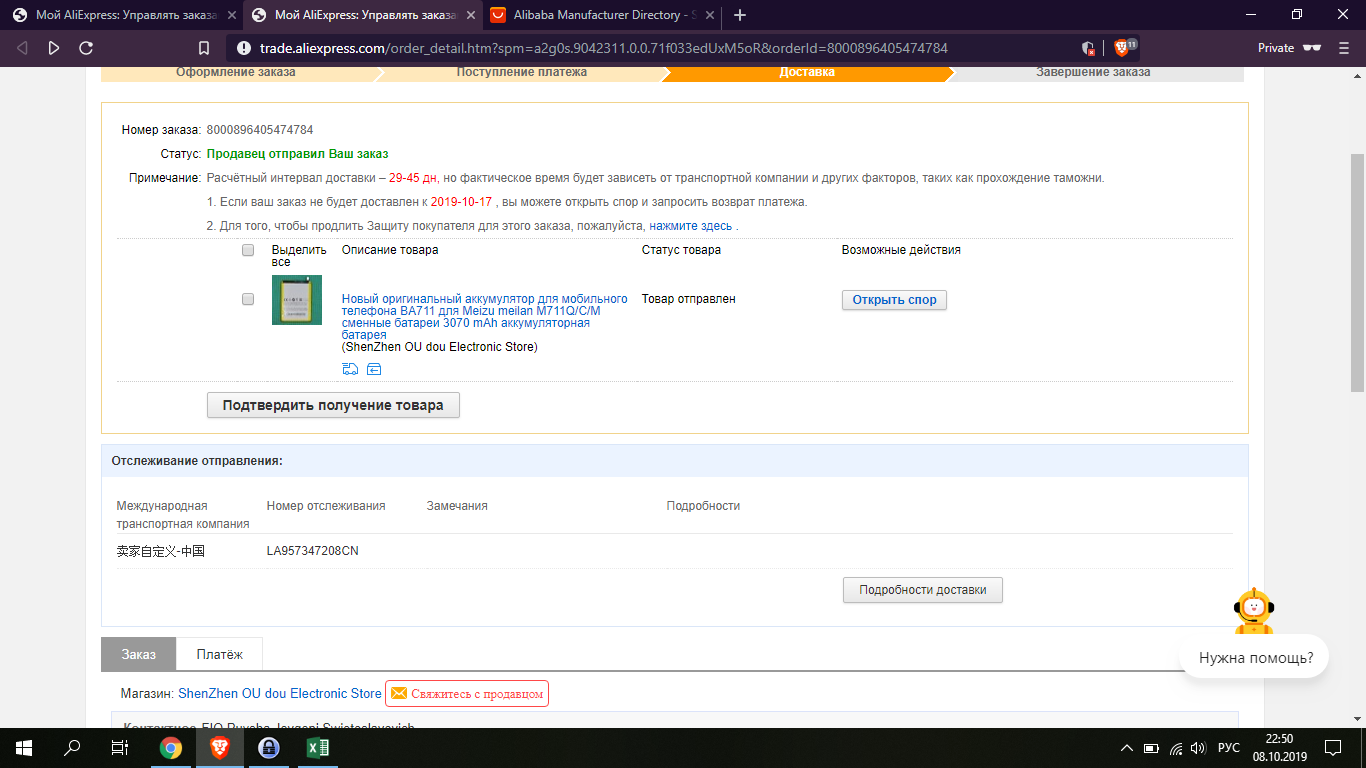Select the active Мой AliExpress tab
The width and height of the screenshot is (1366, 768).
click(x=361, y=15)
